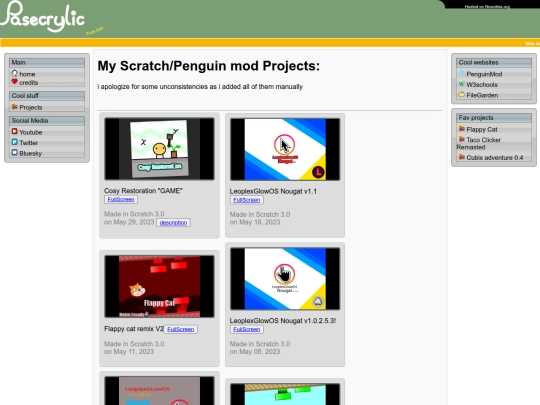Click the W3schools icon
The width and height of the screenshot is (540, 405).
(461, 84)
